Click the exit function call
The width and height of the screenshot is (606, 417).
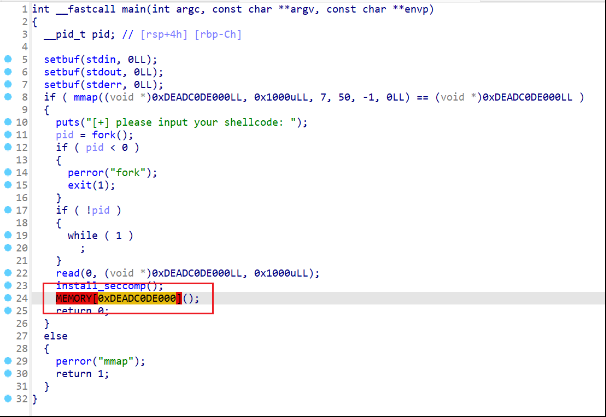tap(80, 185)
